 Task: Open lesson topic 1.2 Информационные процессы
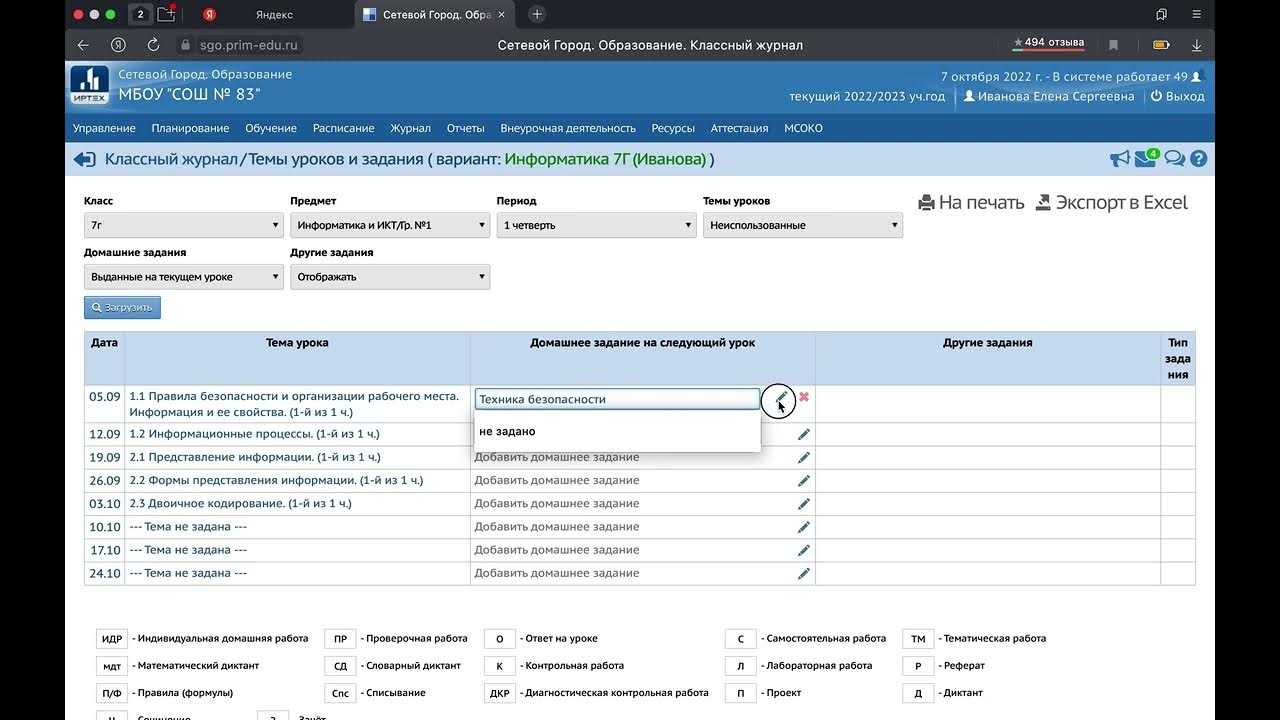coord(254,434)
